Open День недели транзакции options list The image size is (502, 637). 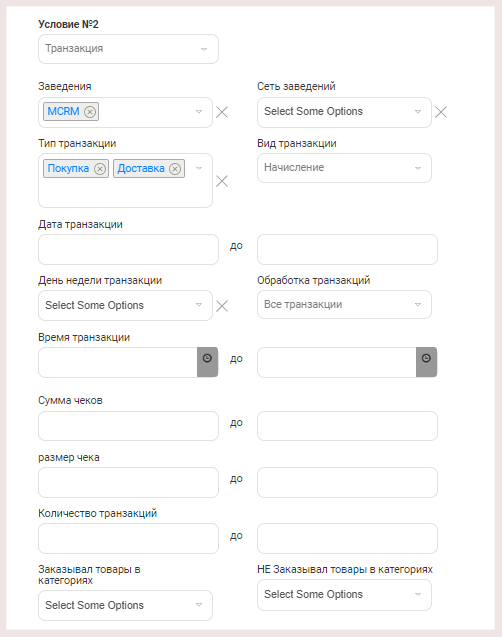point(126,306)
